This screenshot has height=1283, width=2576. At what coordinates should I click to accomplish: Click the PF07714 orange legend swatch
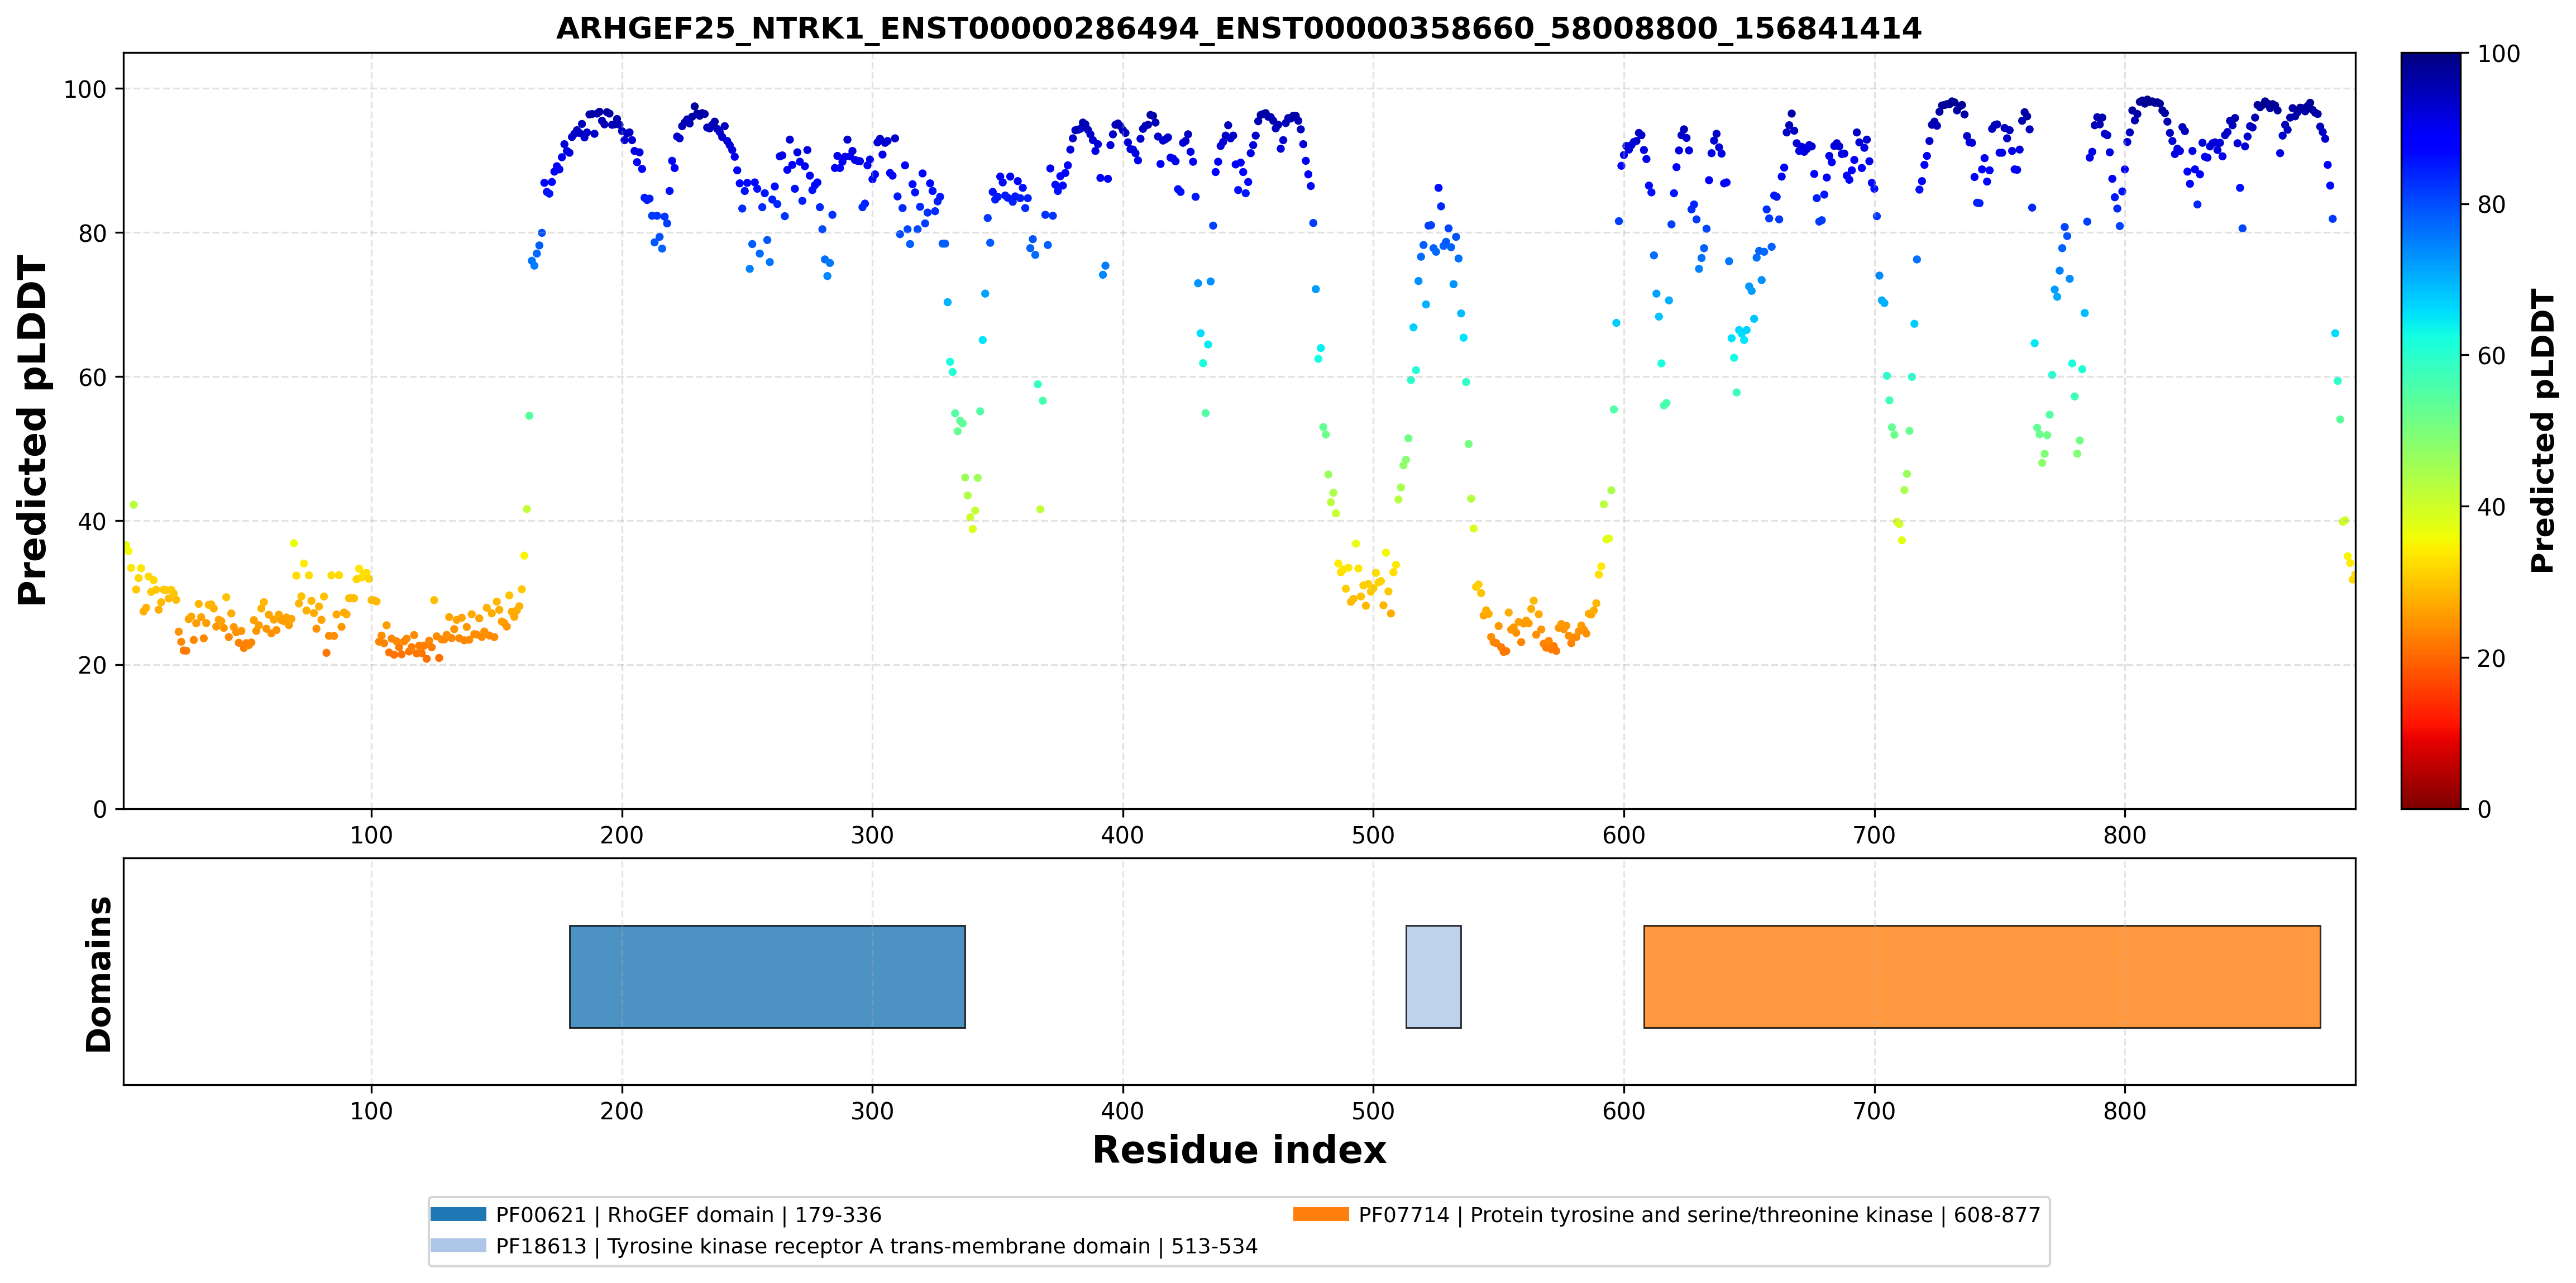tap(1320, 1214)
